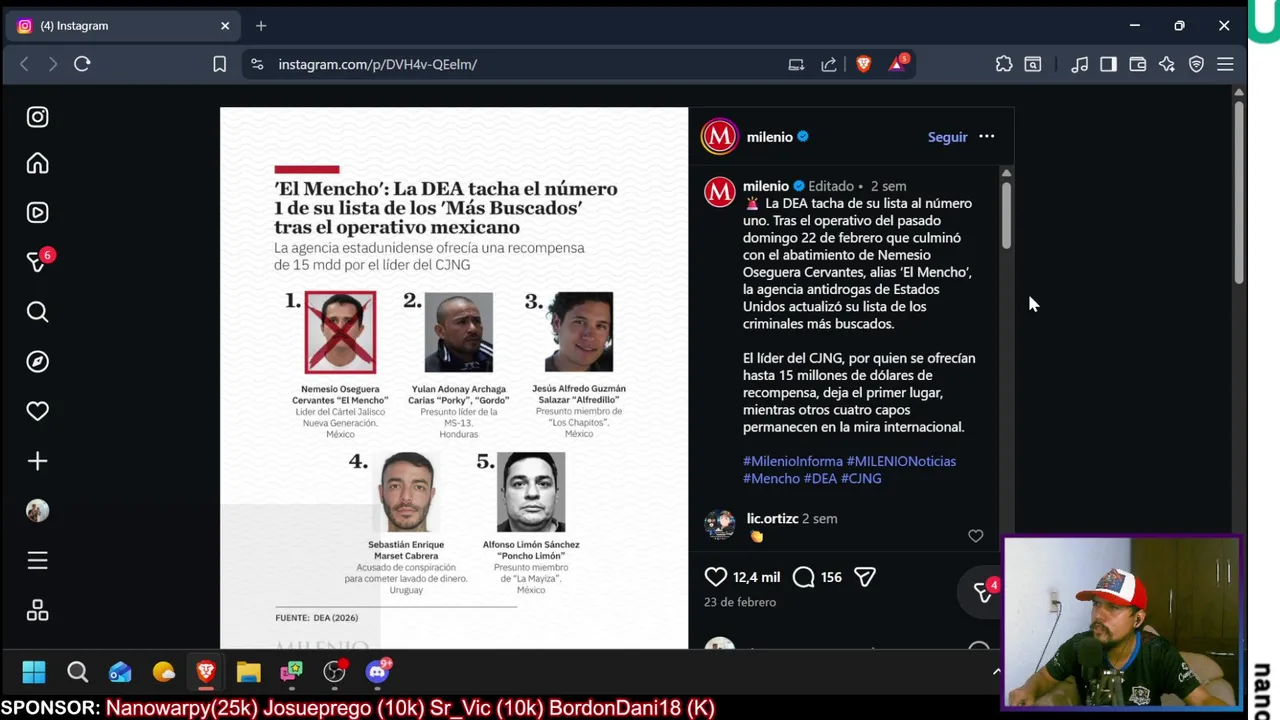
Task: Click the milenio post image
Action: click(x=454, y=378)
